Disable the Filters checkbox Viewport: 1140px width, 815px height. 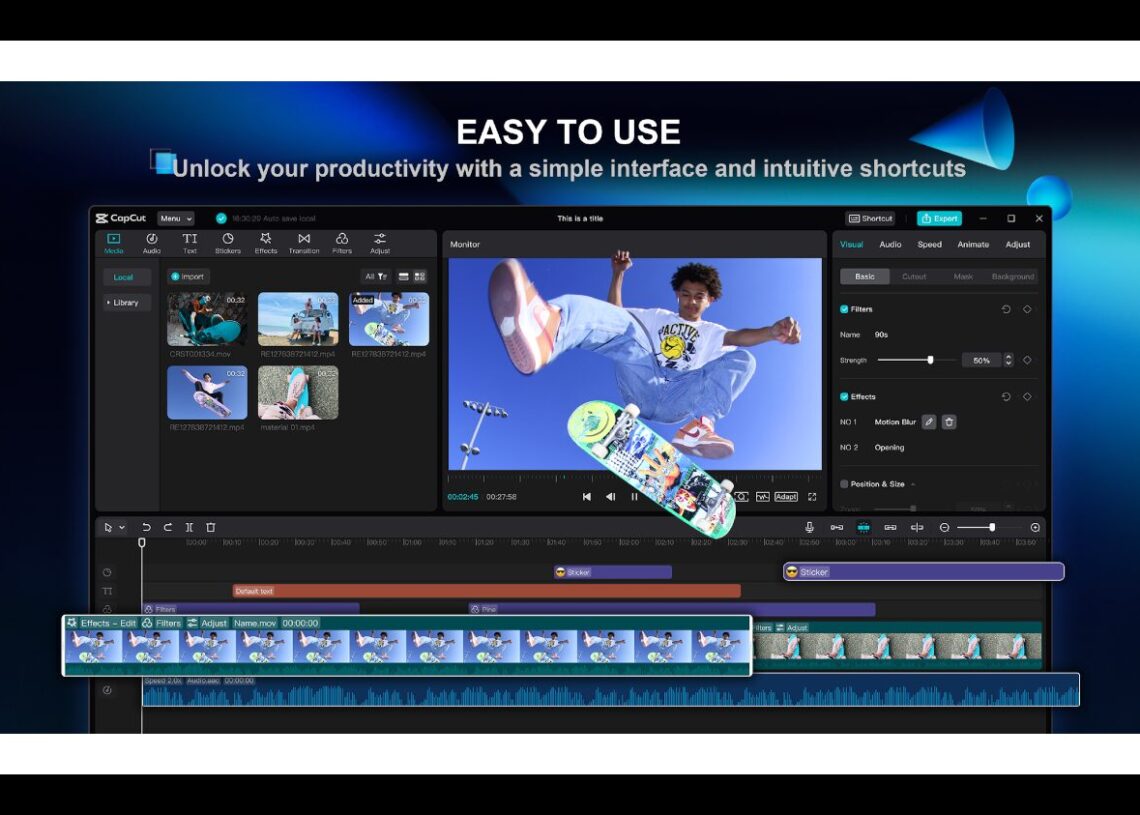click(844, 309)
